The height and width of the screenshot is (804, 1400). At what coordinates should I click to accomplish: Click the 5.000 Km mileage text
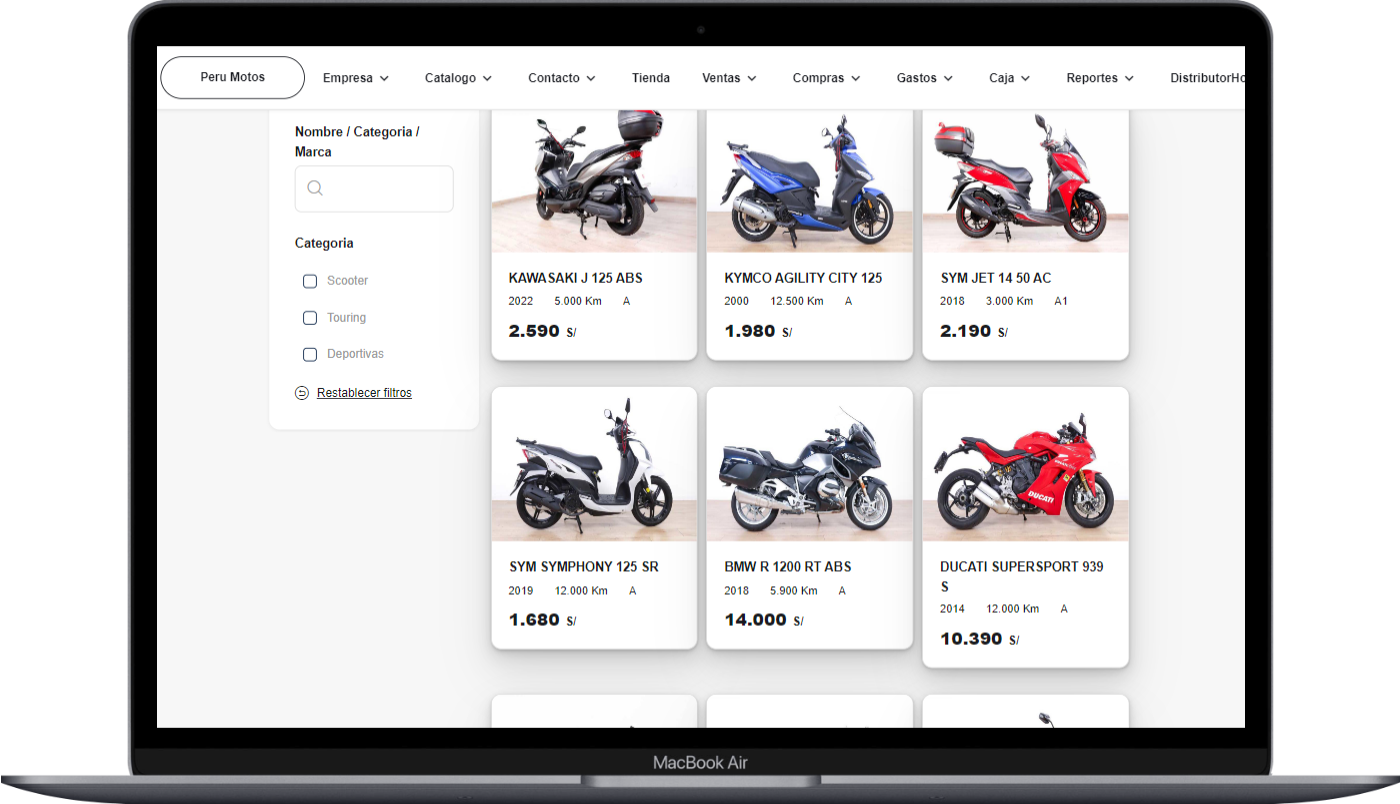coord(580,301)
